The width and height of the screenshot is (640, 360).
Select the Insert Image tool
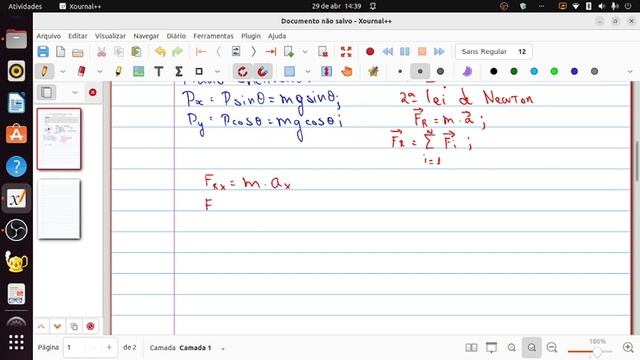(138, 71)
